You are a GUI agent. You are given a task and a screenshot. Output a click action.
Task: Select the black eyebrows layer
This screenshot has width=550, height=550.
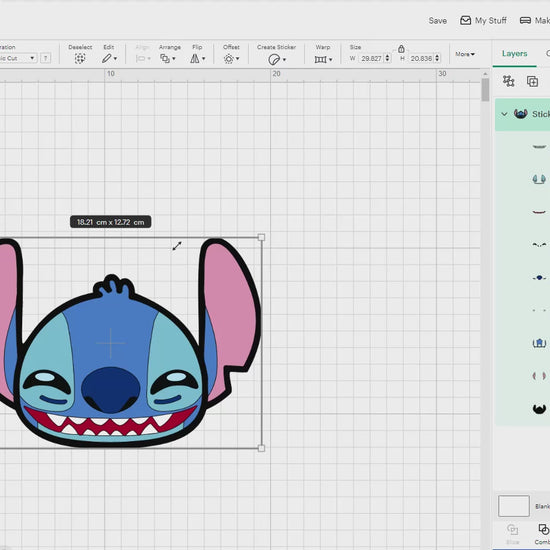point(539,244)
